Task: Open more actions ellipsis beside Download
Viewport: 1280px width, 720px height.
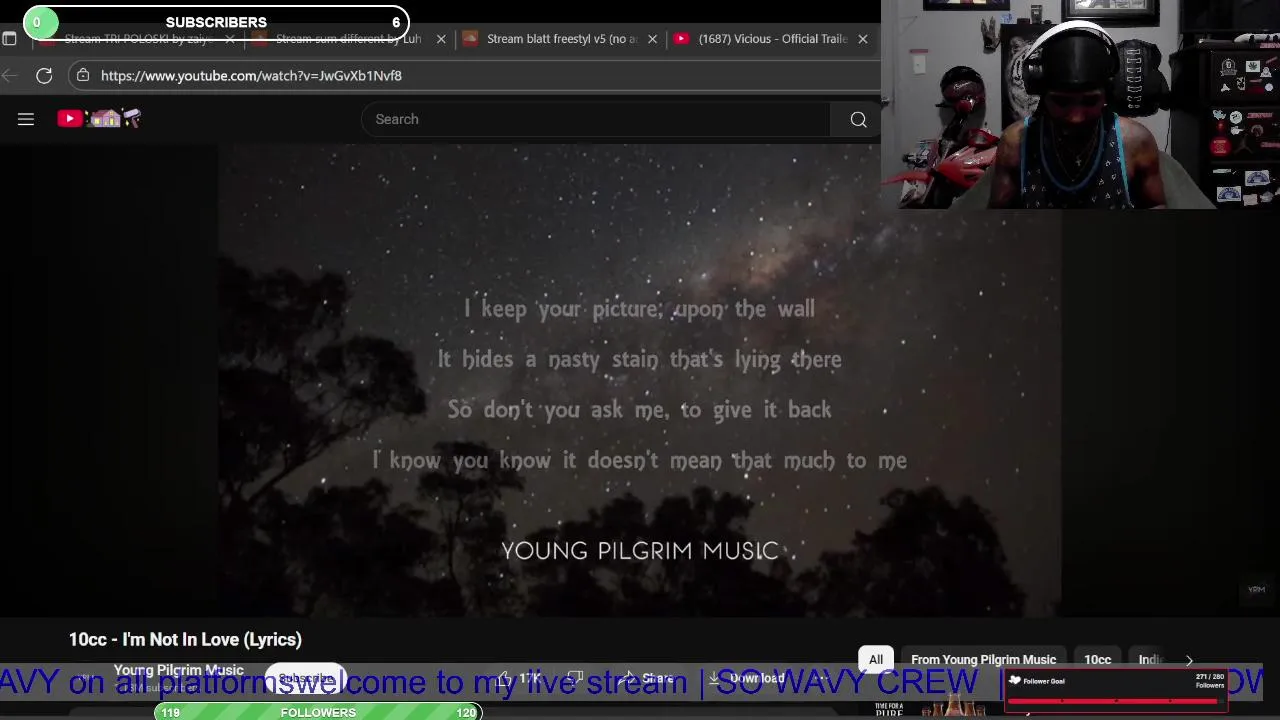Action: tap(822, 678)
